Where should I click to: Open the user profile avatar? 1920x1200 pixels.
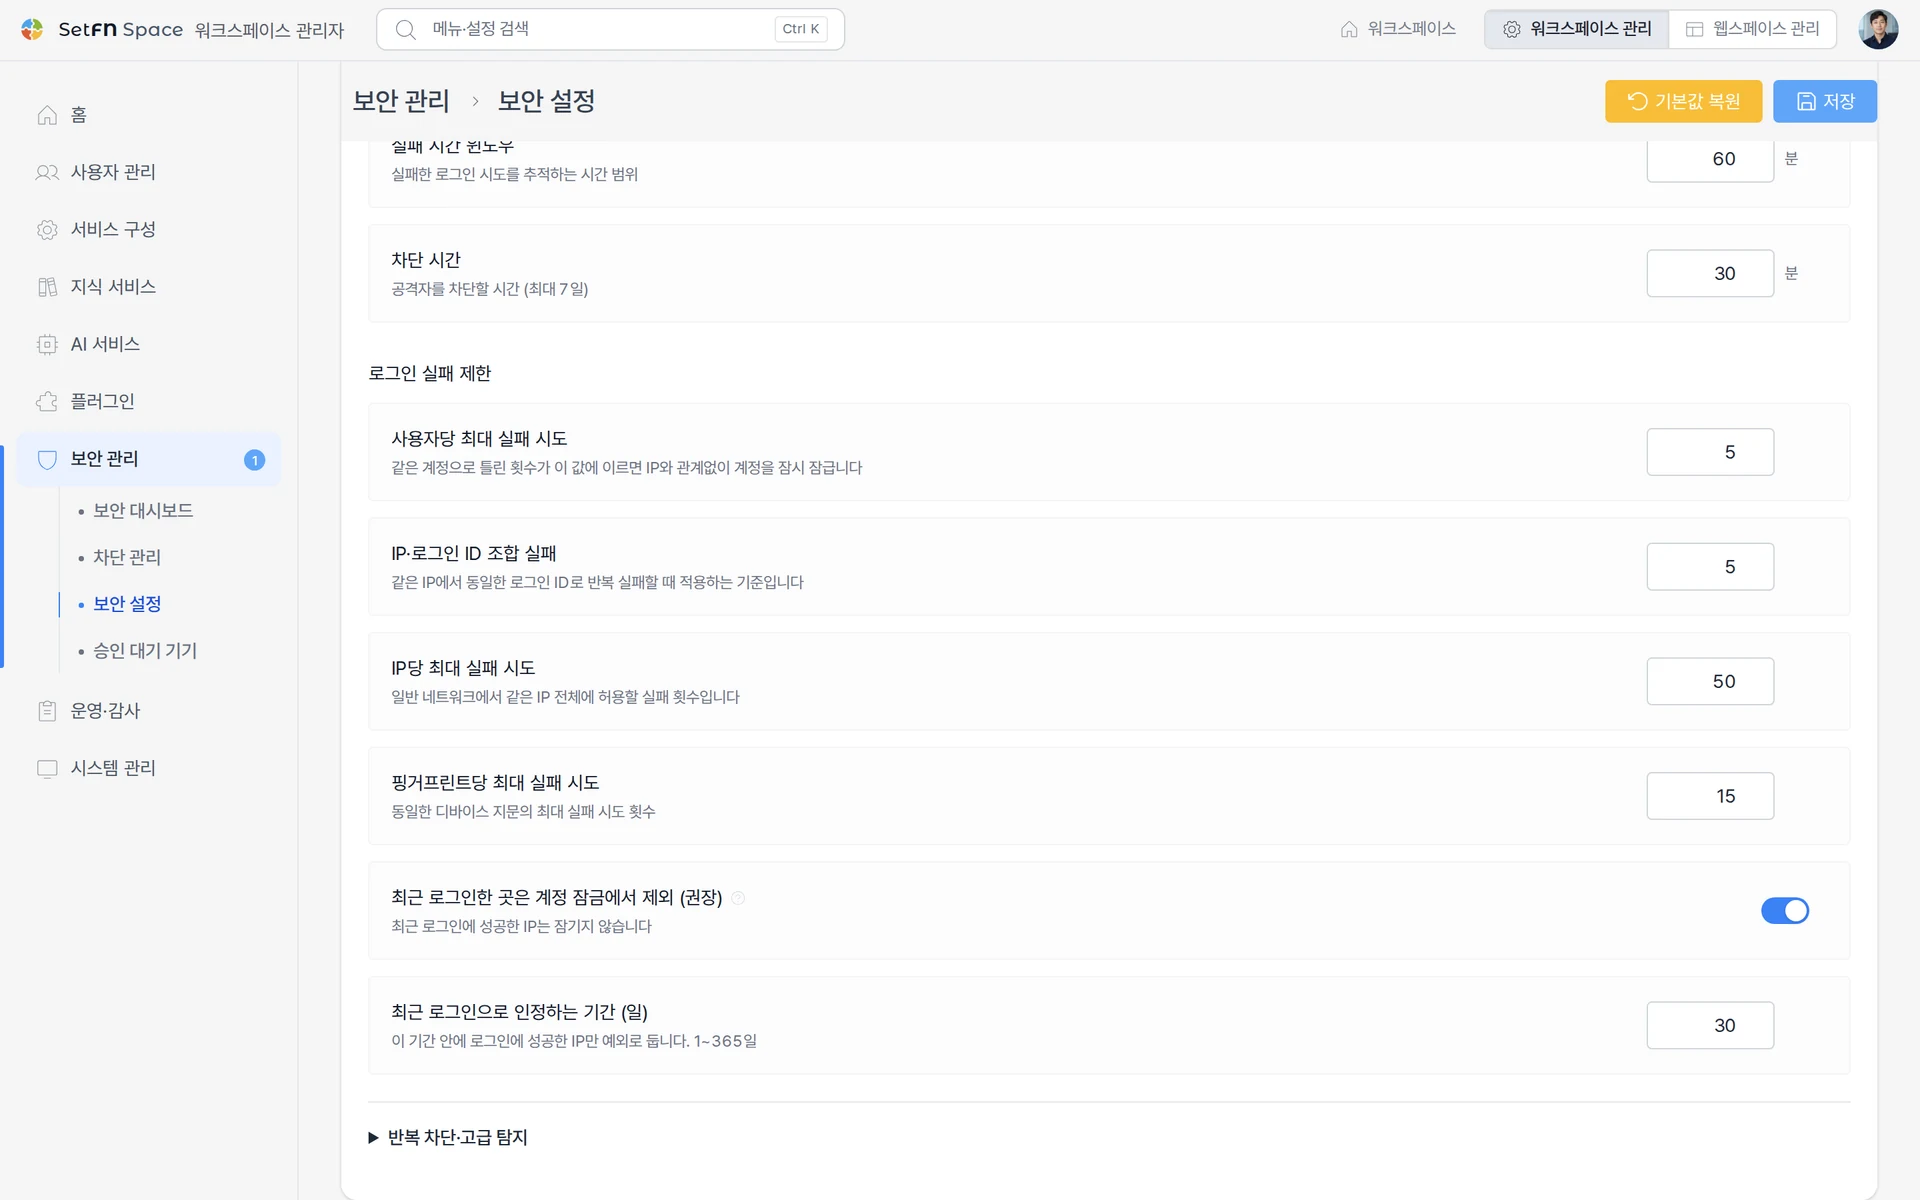pos(1878,29)
